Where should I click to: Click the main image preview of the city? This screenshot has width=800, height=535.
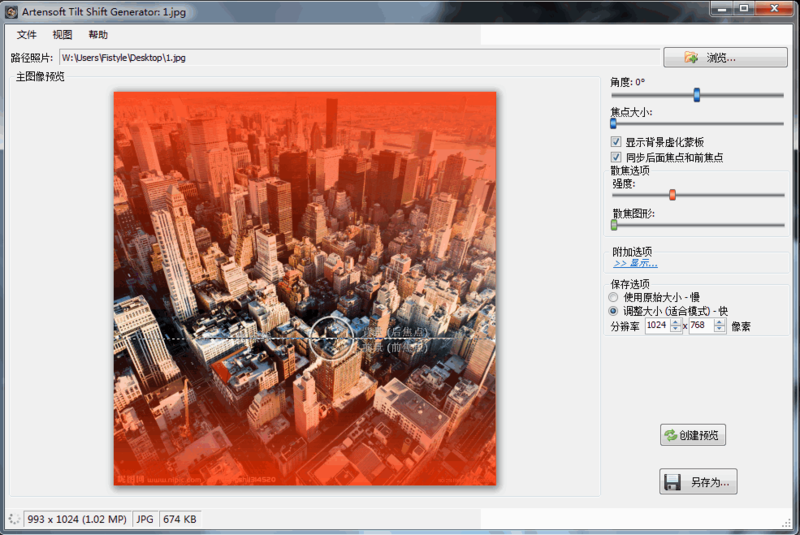305,289
